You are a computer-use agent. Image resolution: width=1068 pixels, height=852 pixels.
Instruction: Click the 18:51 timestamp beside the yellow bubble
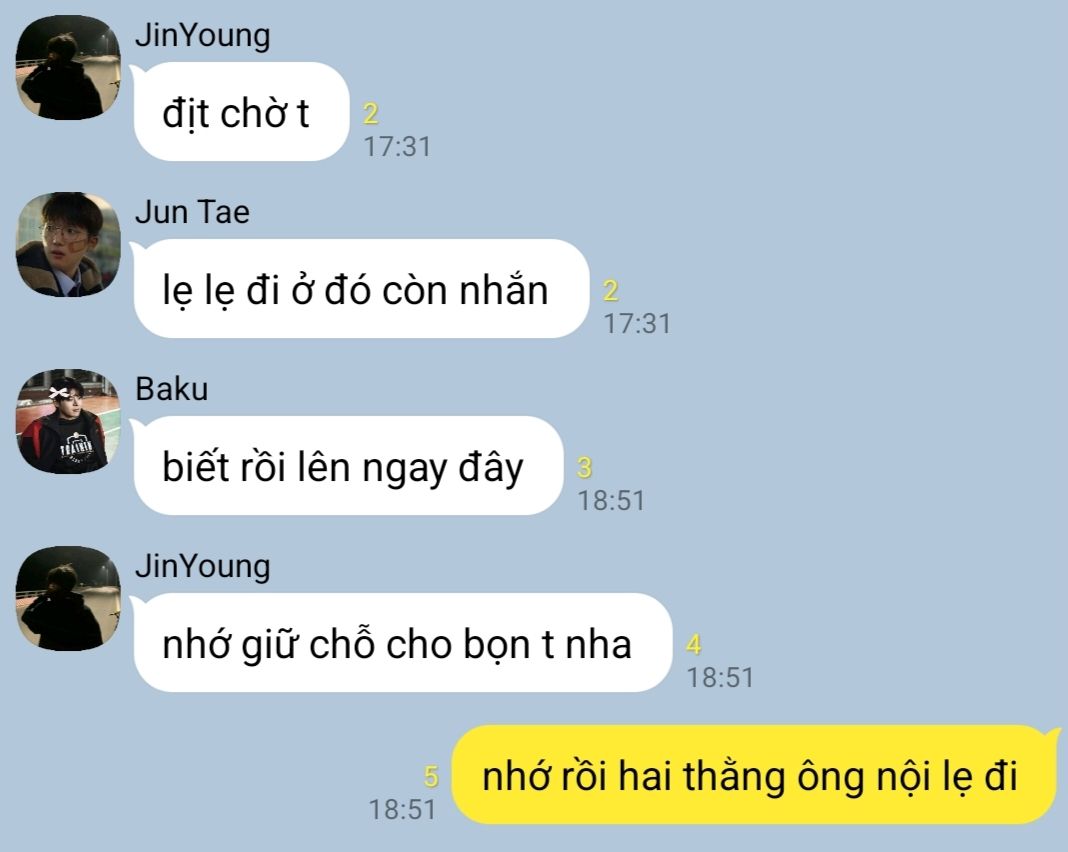tap(402, 810)
